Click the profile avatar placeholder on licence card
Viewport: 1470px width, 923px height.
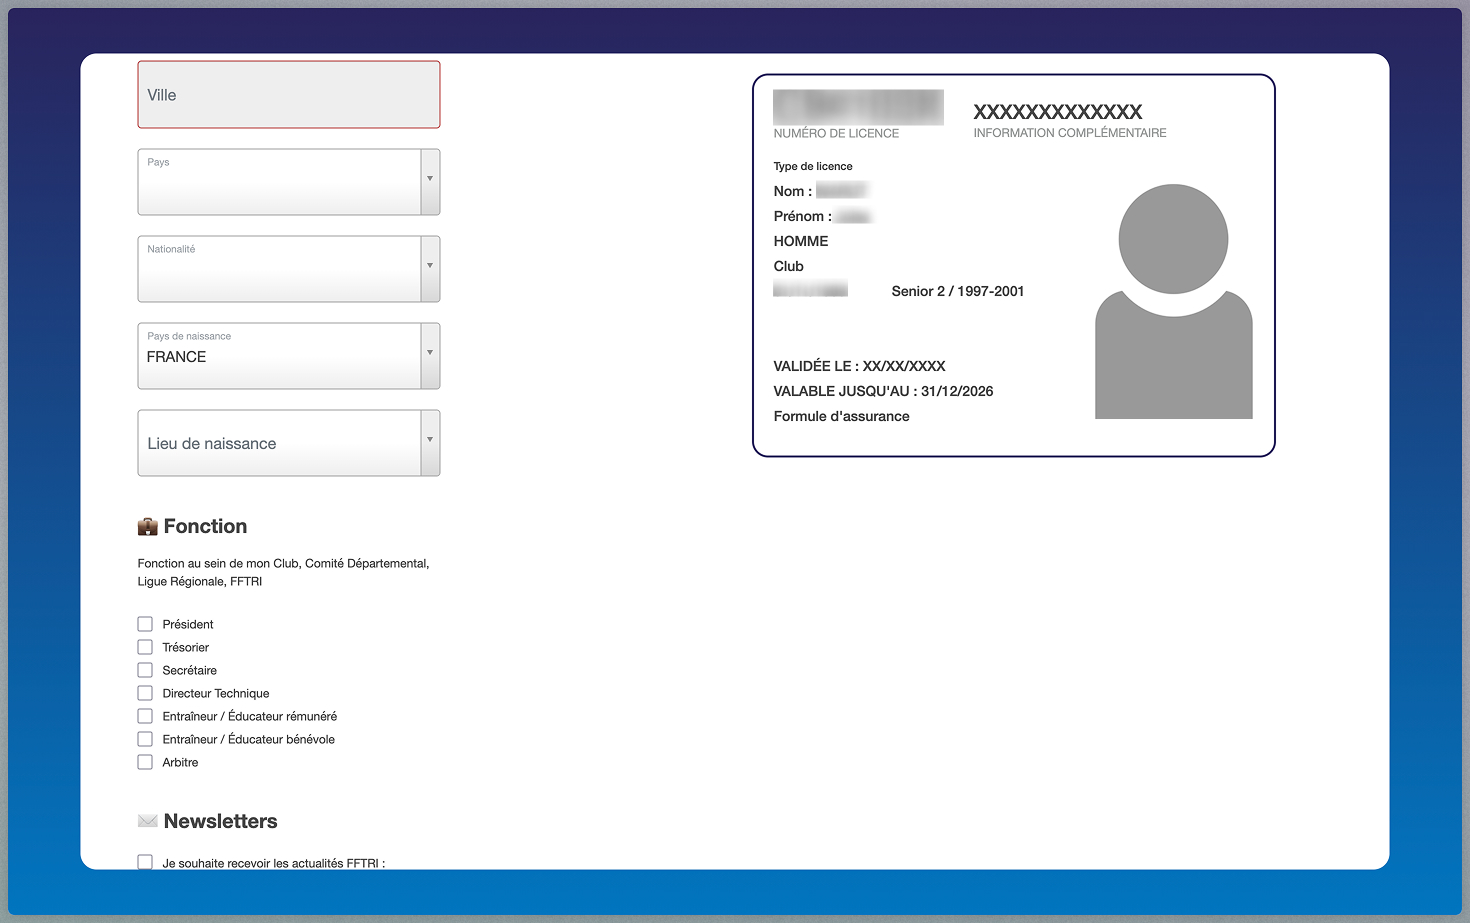(x=1173, y=301)
